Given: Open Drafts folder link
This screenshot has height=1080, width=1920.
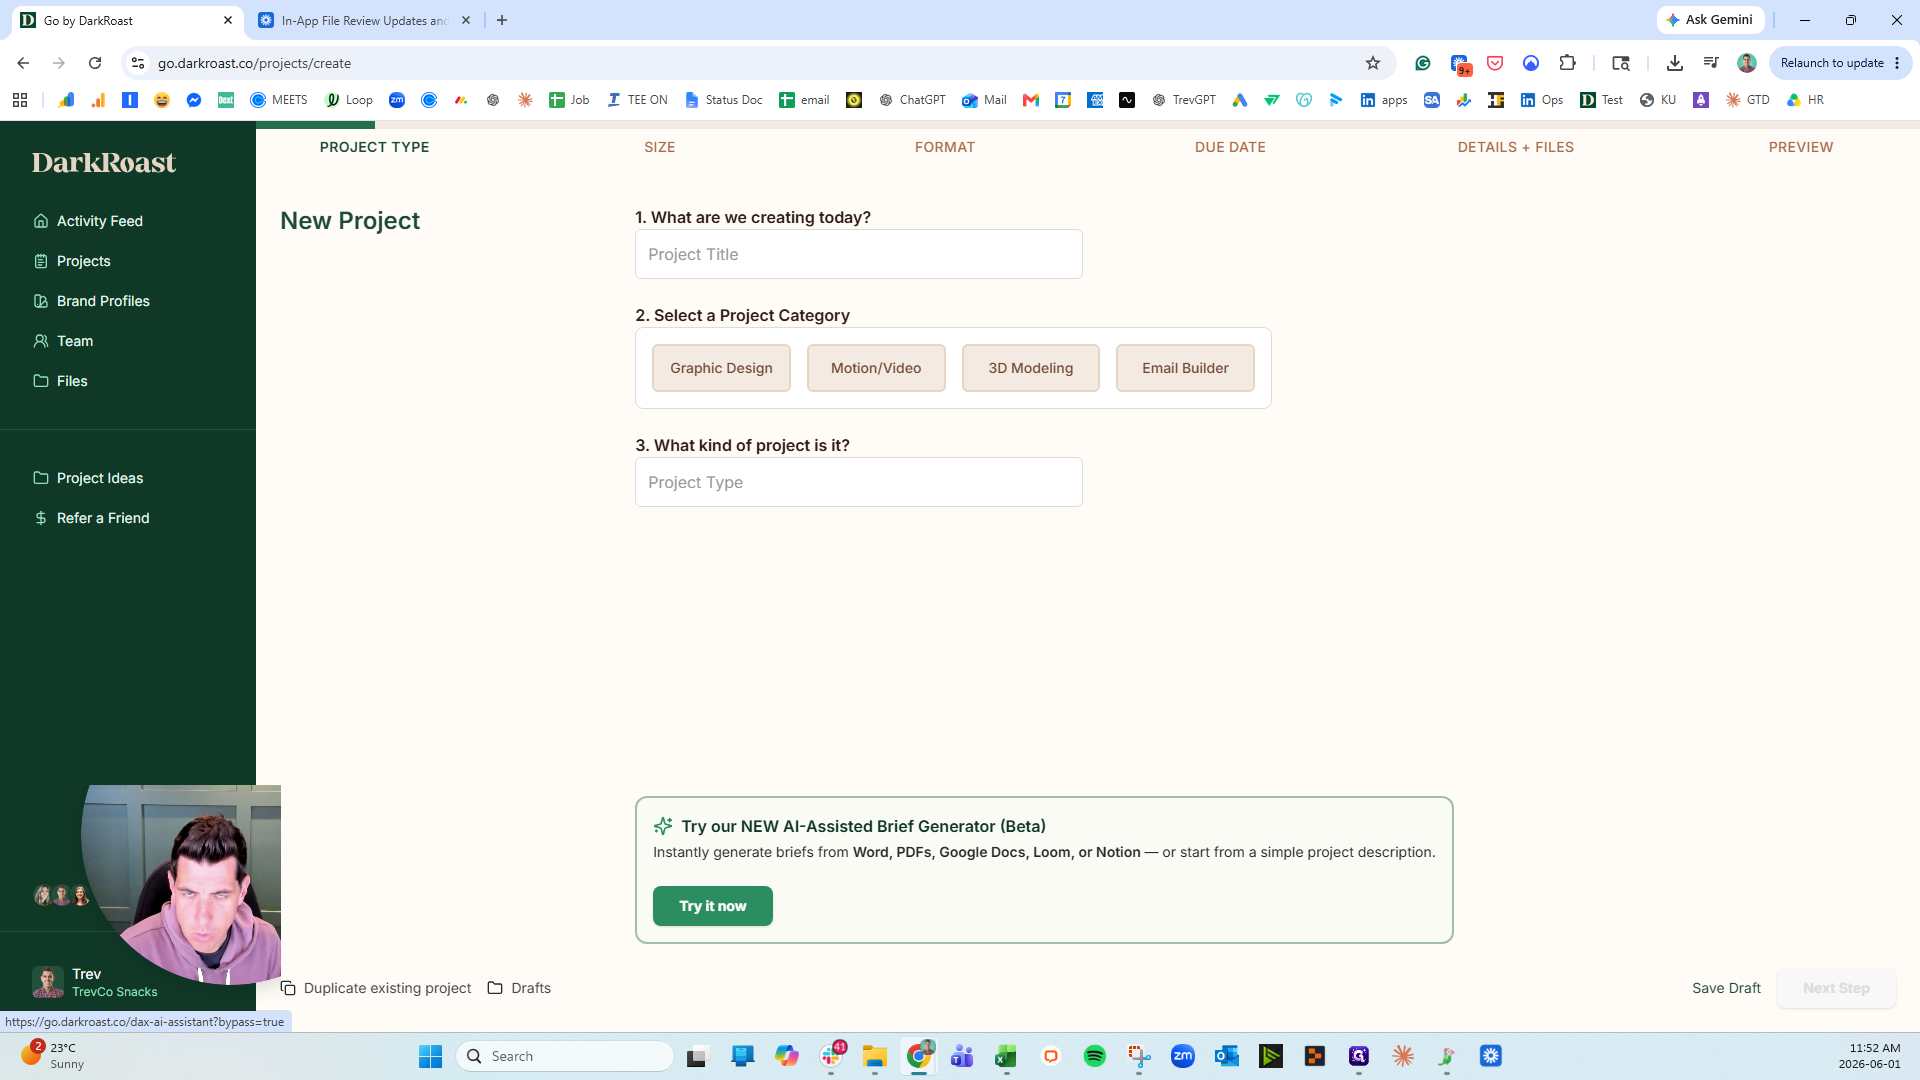Looking at the screenshot, I should tap(519, 988).
